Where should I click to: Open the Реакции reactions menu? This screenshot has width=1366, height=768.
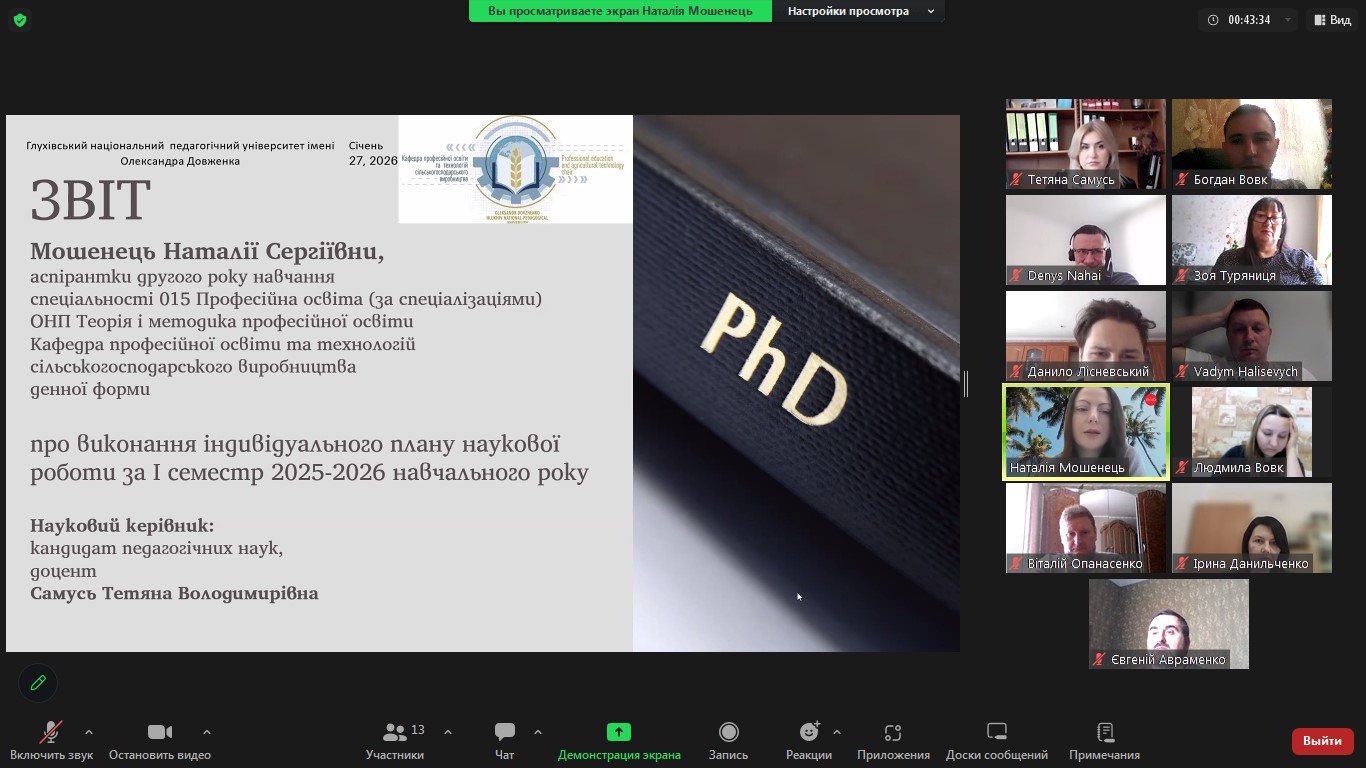pyautogui.click(x=808, y=741)
